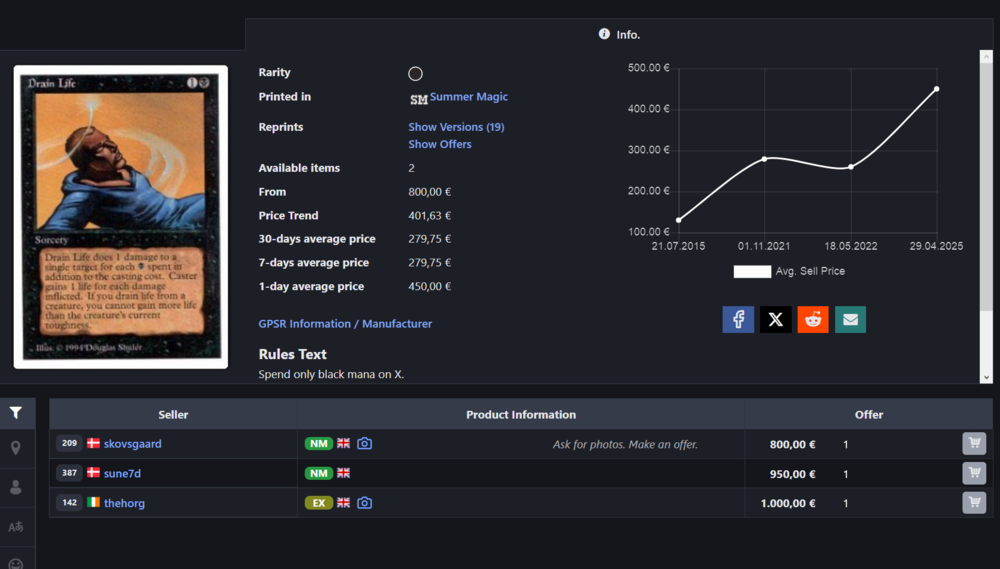Add sune7d's 950,00 € offer to cart
This screenshot has width=1000, height=569.
tap(974, 473)
